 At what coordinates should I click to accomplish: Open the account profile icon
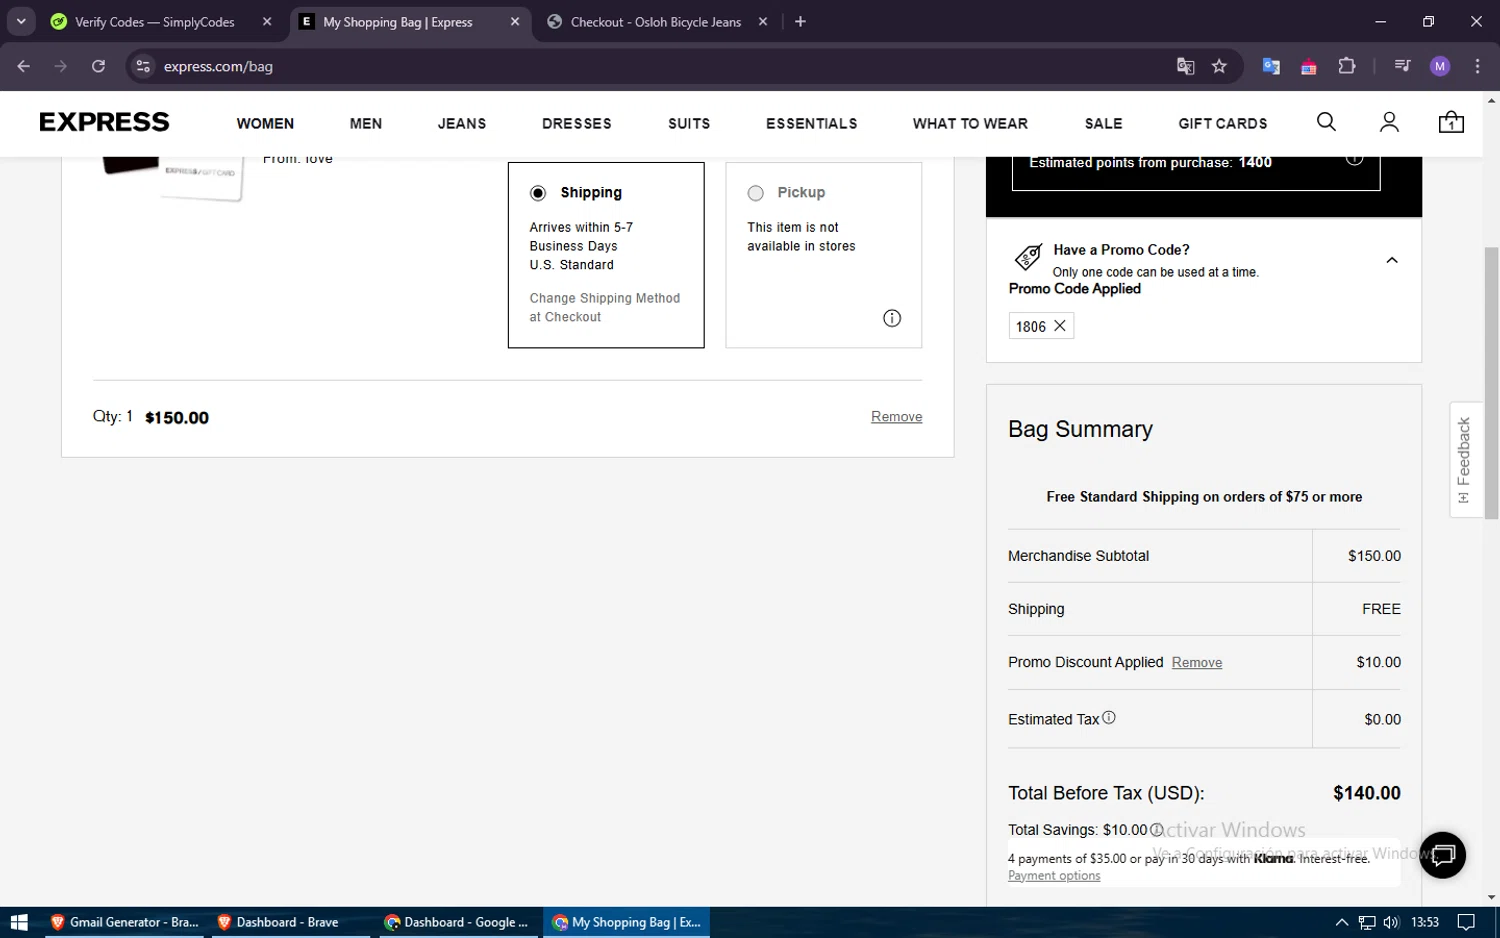[x=1389, y=122]
